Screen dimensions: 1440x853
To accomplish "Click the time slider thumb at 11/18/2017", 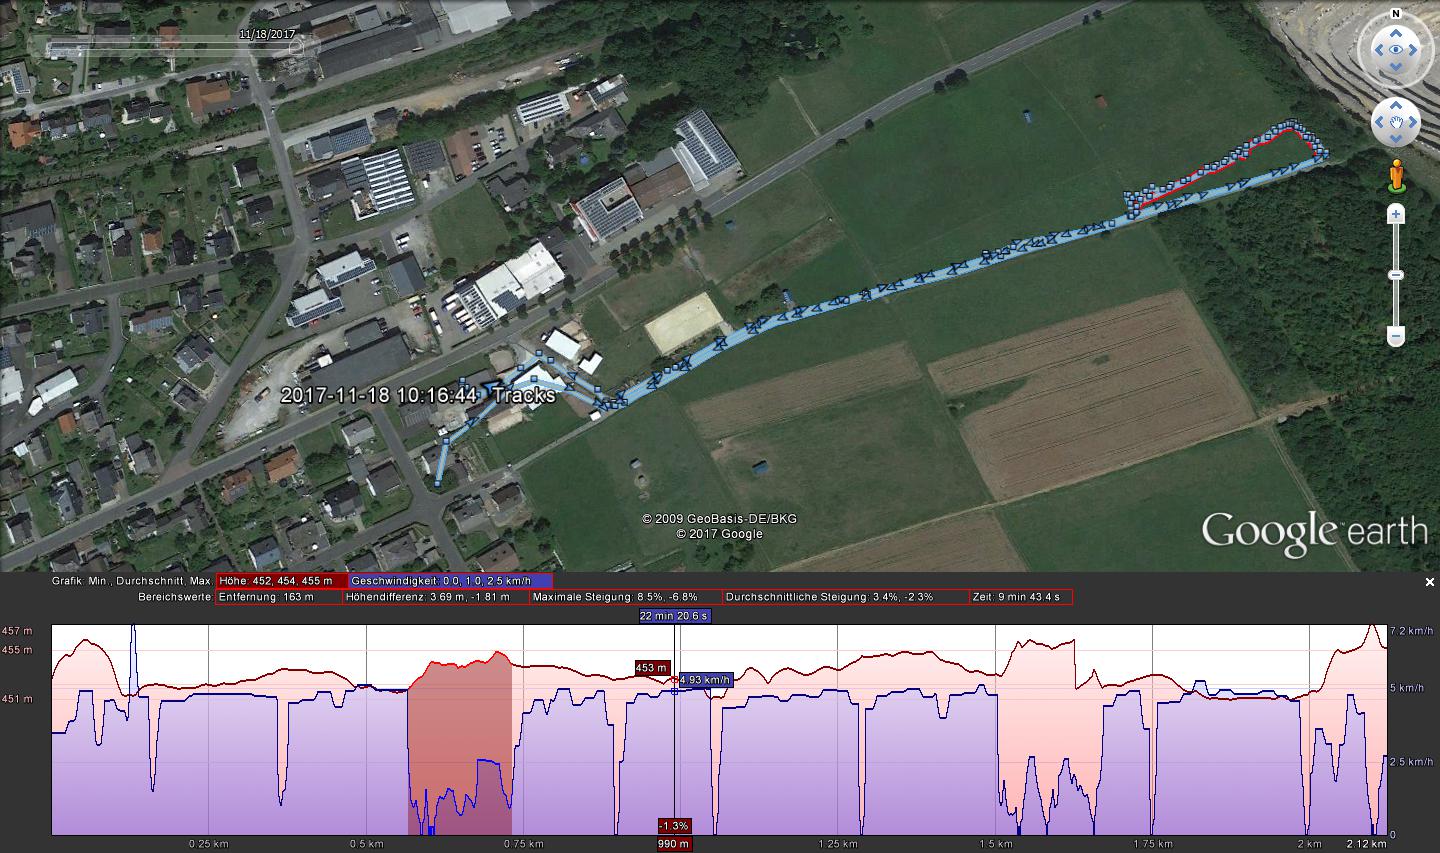I will point(295,47).
